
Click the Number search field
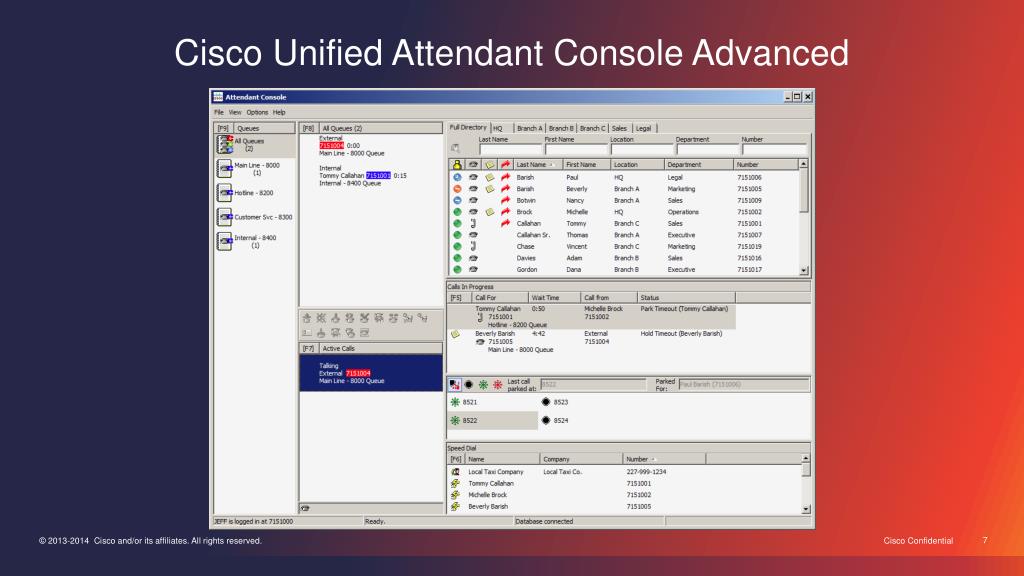[x=774, y=149]
